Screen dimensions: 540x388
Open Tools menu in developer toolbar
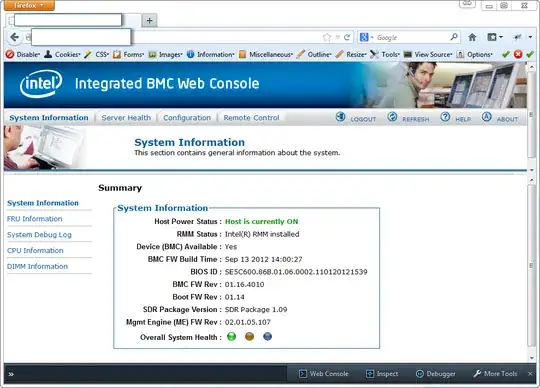[385, 54]
